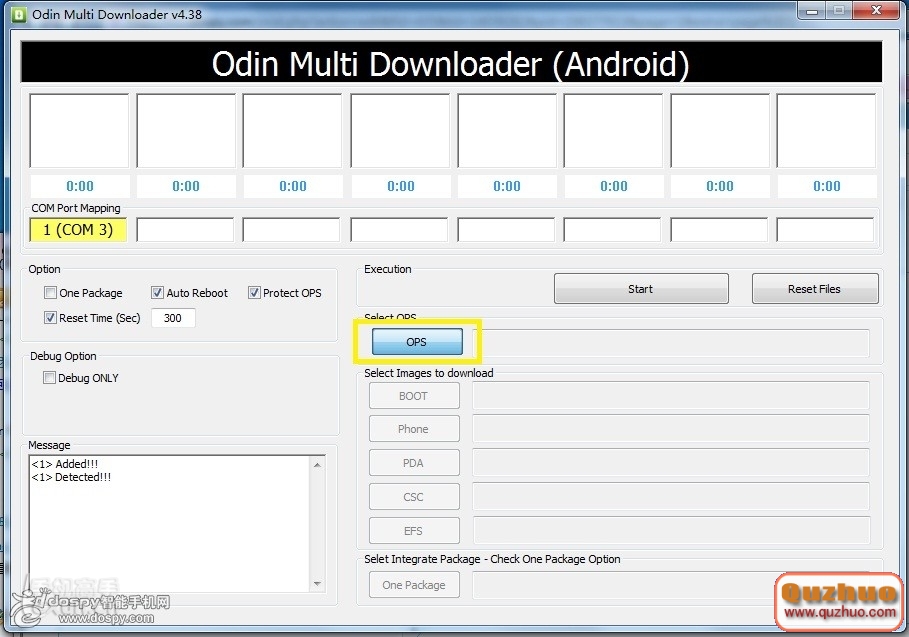
Task: Click the Message log scroll up arrow
Action: point(317,465)
